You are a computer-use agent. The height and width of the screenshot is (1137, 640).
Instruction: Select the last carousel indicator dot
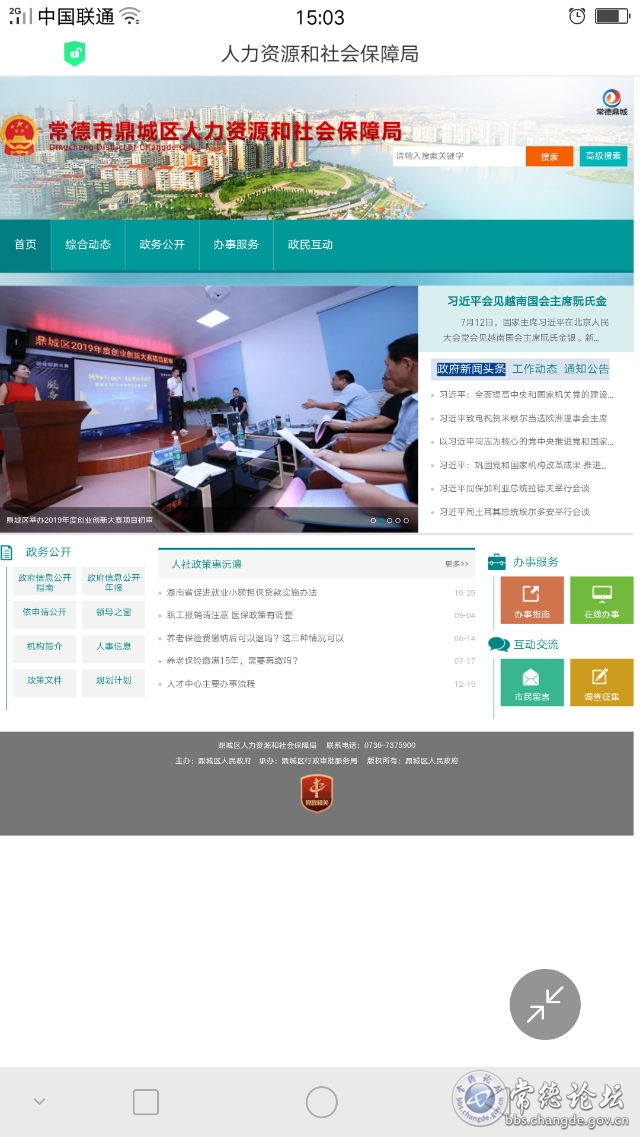point(407,521)
